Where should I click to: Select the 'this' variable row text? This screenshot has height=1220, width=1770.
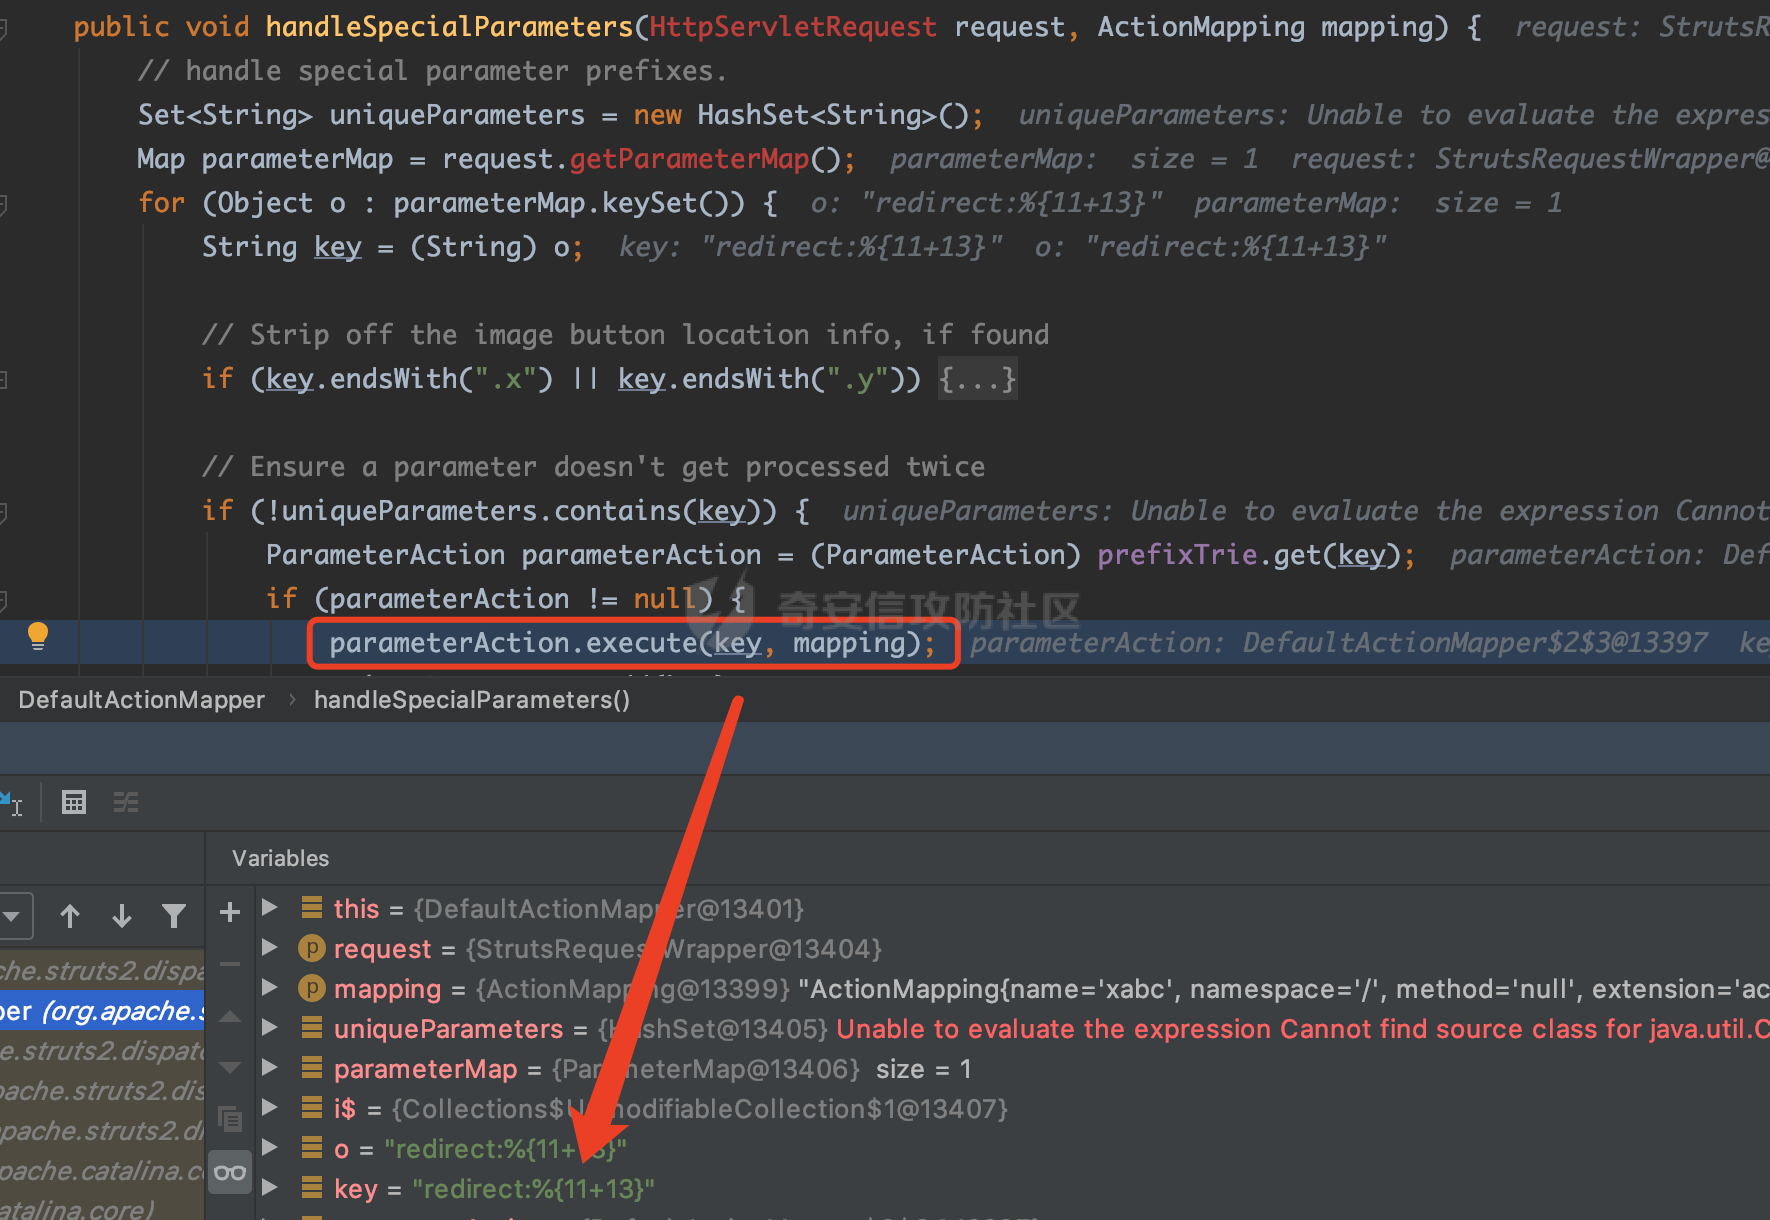[568, 909]
